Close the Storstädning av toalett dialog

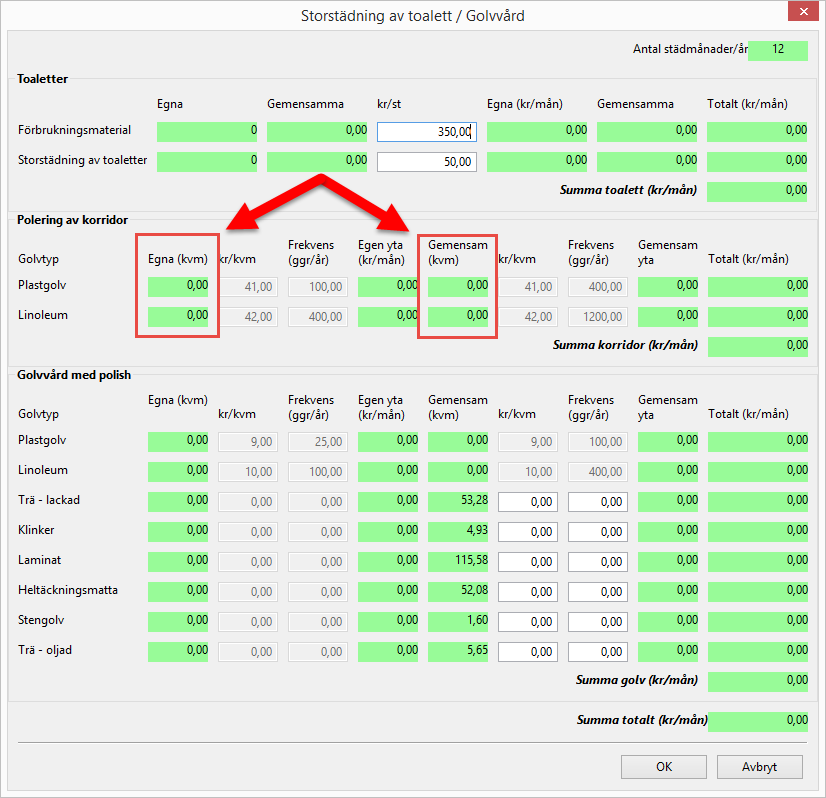pos(802,15)
